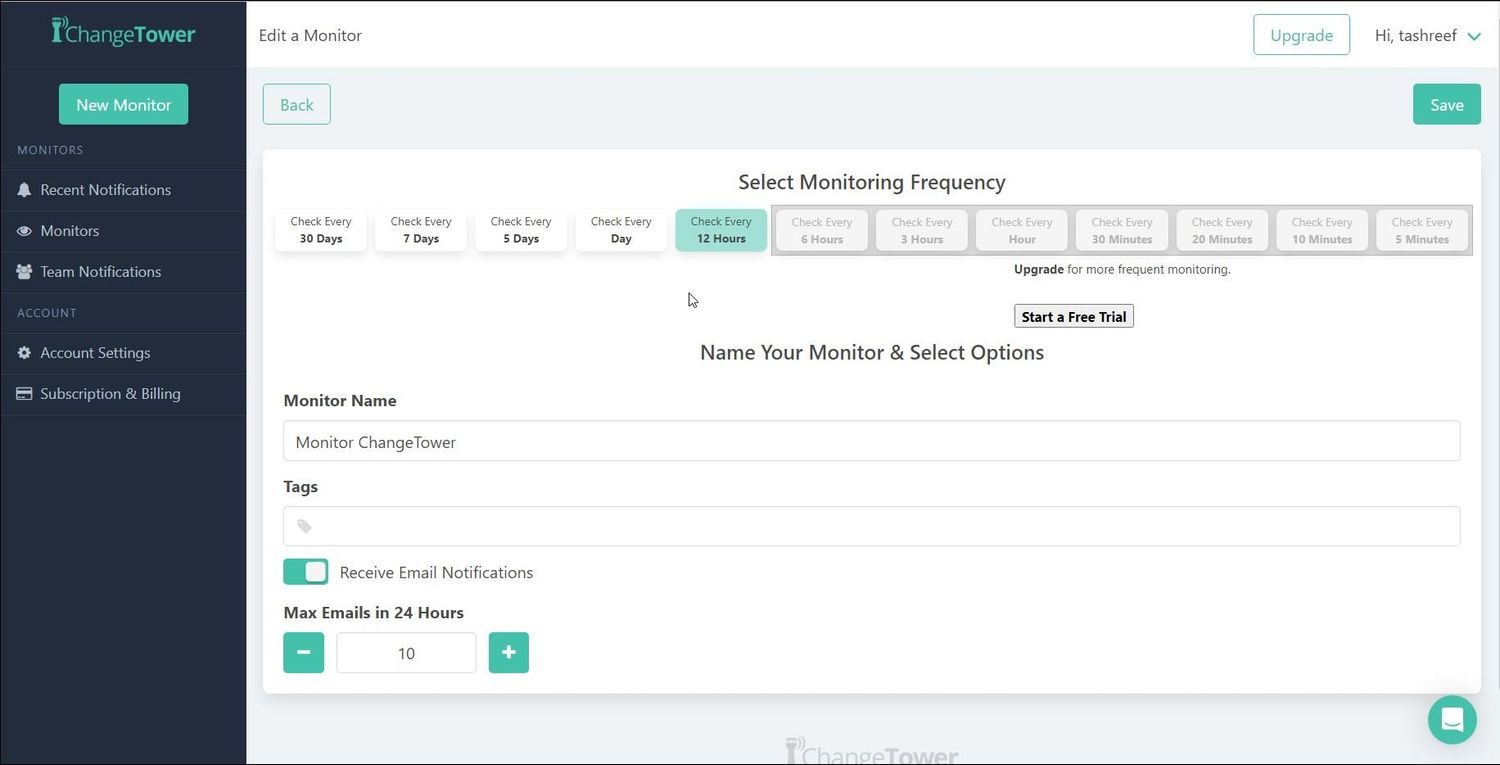Decrease max emails with minus button

pos(304,653)
